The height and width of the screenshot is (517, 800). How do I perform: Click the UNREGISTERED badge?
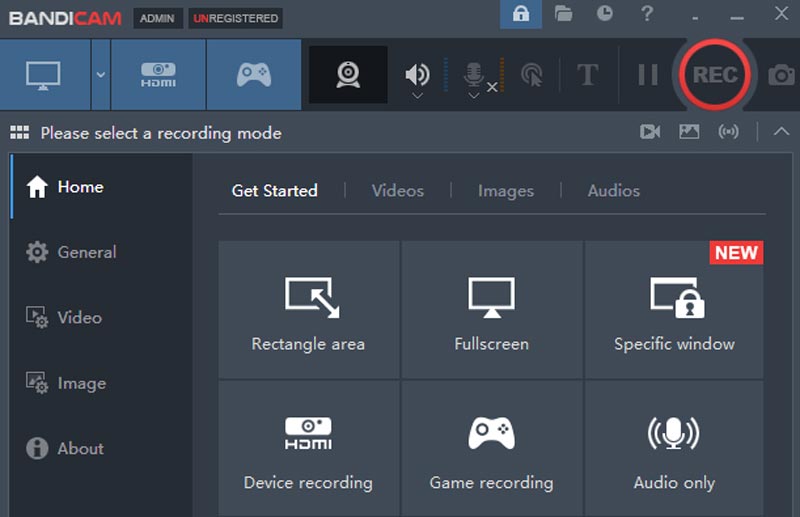235,18
